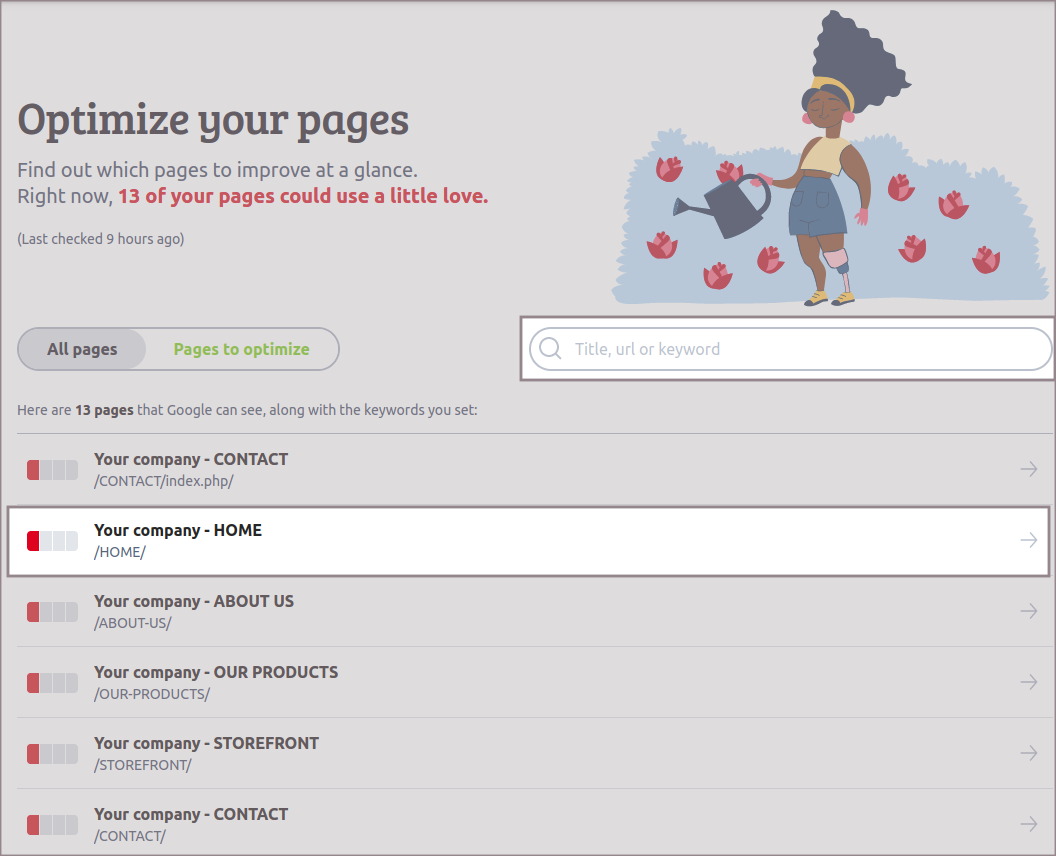Open the 'Your company - HOME' title
The width and height of the screenshot is (1056, 856).
click(178, 530)
